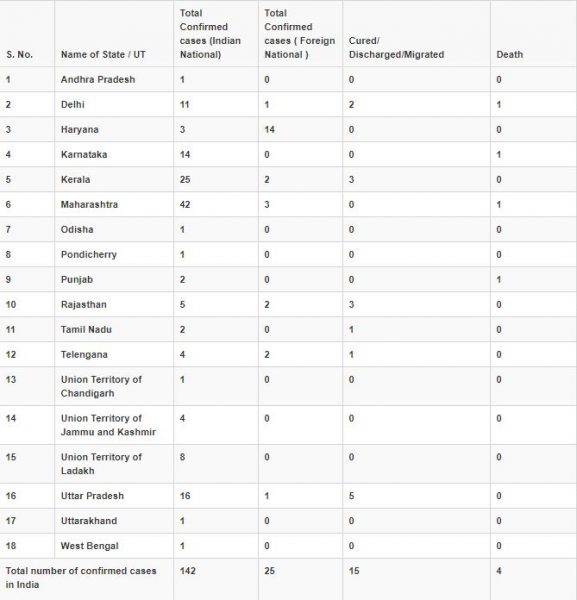Click the 'Death' column header
Screen dimensions: 577x600
click(x=509, y=55)
